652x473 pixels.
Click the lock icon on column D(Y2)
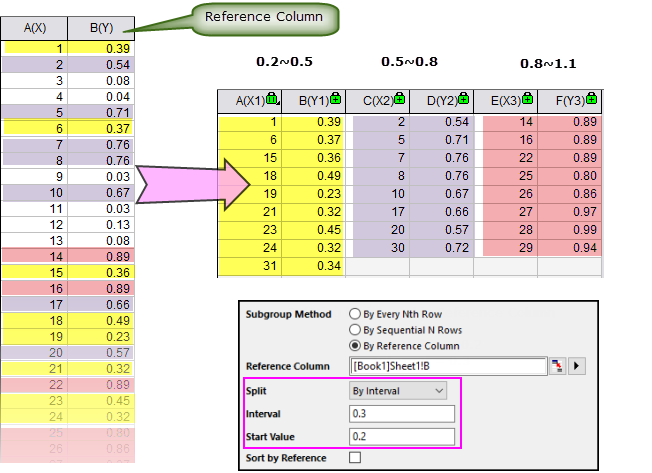(463, 99)
